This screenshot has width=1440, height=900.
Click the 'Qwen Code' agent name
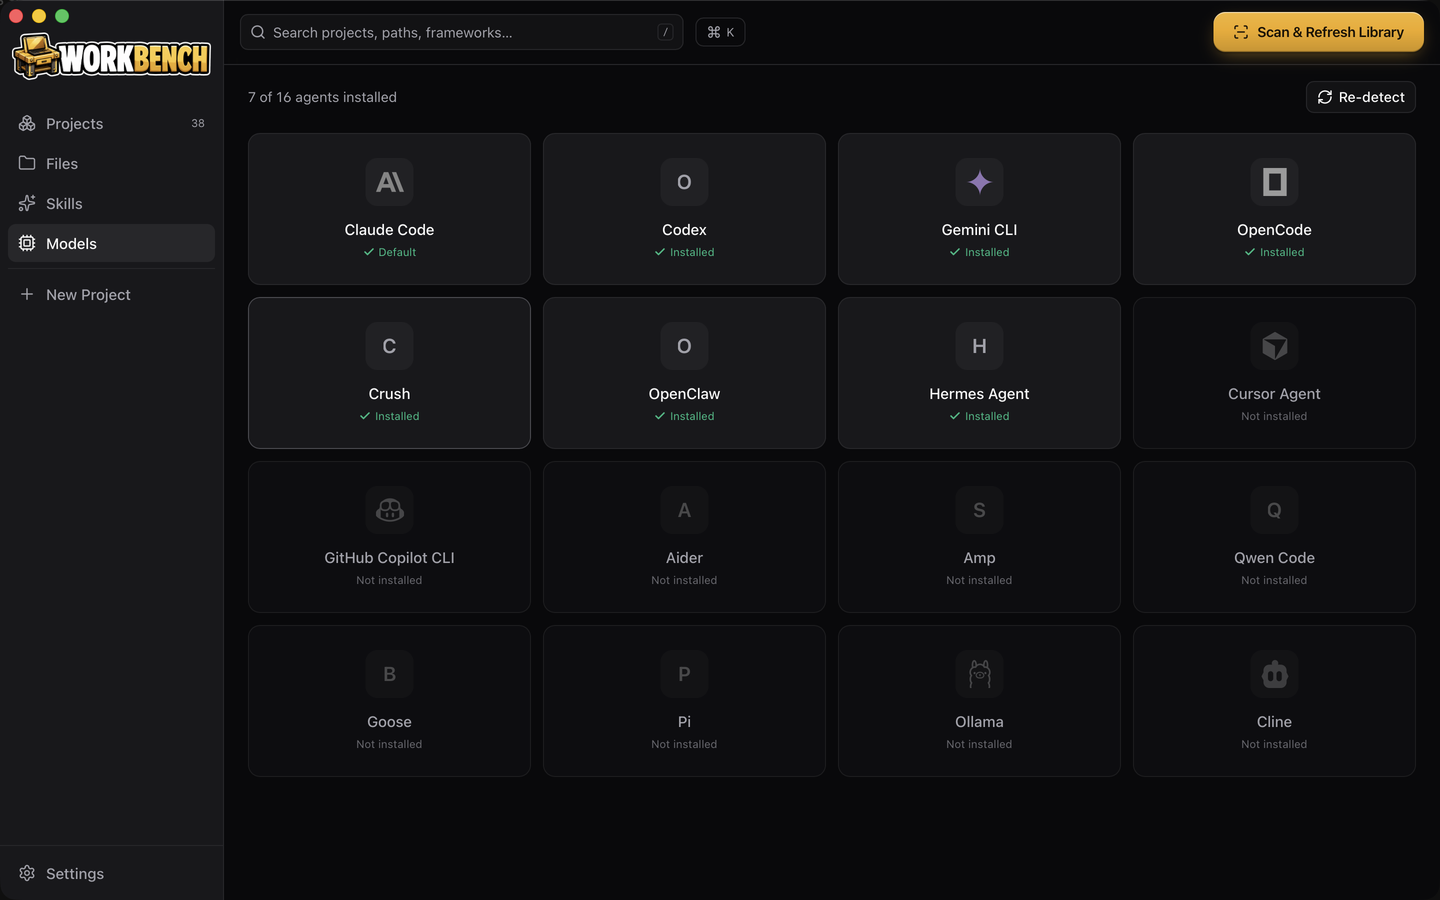click(1274, 558)
